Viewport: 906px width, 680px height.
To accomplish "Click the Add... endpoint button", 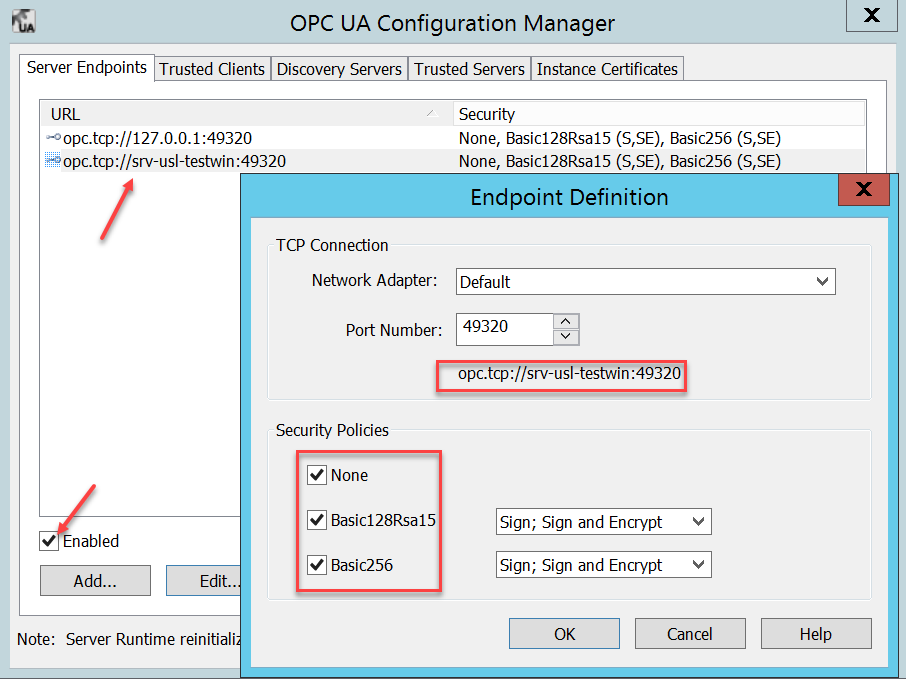I will [x=95, y=581].
